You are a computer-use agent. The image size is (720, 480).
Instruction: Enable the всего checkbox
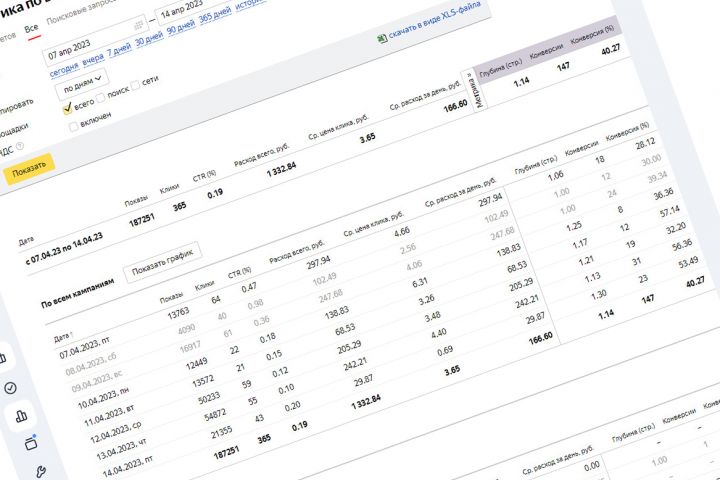68,109
